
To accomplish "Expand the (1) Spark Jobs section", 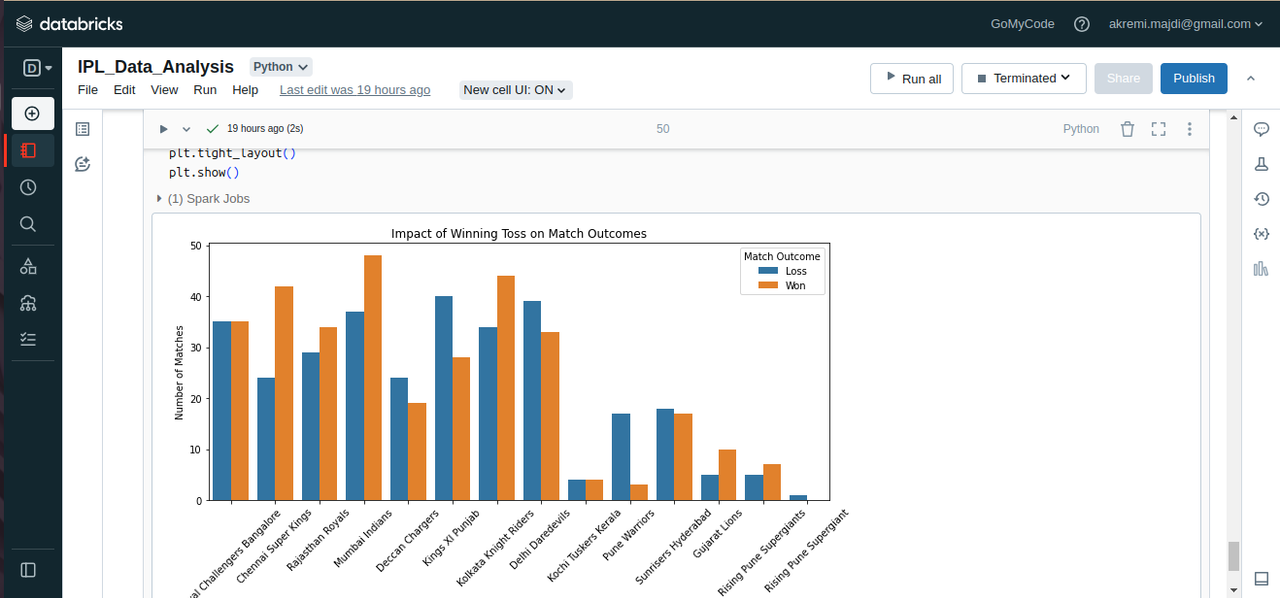I will pos(203,199).
